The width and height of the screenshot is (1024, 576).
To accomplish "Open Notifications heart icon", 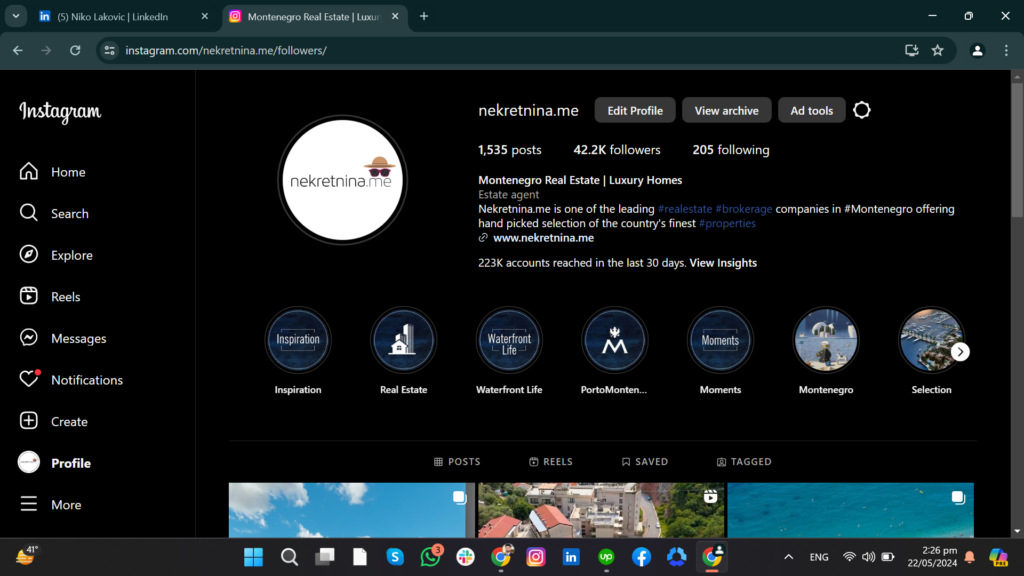I will [x=29, y=379].
